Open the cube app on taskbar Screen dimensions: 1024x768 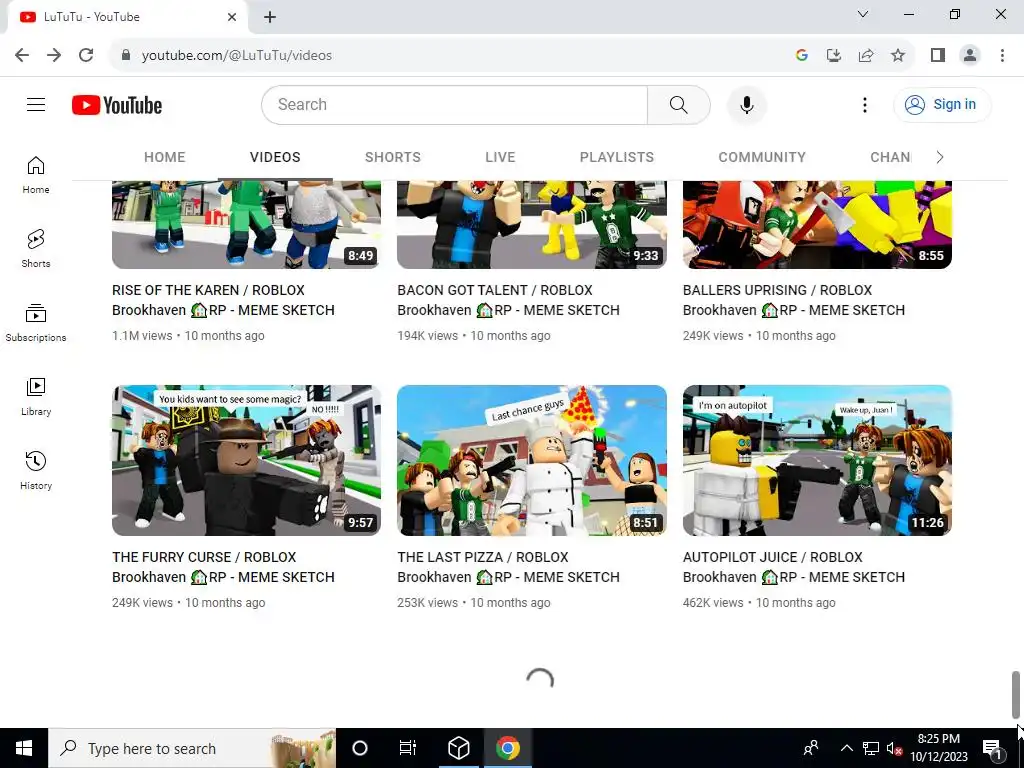coord(458,748)
